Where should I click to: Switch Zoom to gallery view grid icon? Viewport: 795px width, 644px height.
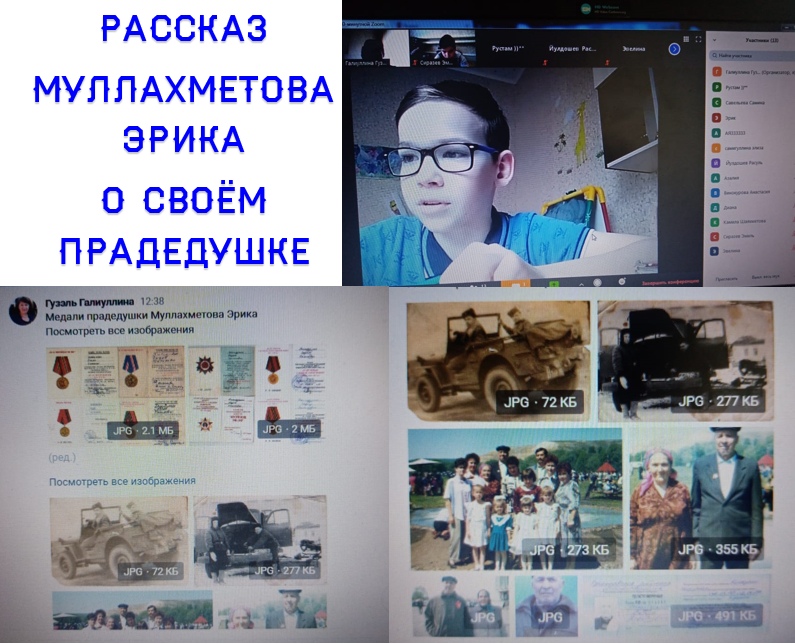pos(686,39)
